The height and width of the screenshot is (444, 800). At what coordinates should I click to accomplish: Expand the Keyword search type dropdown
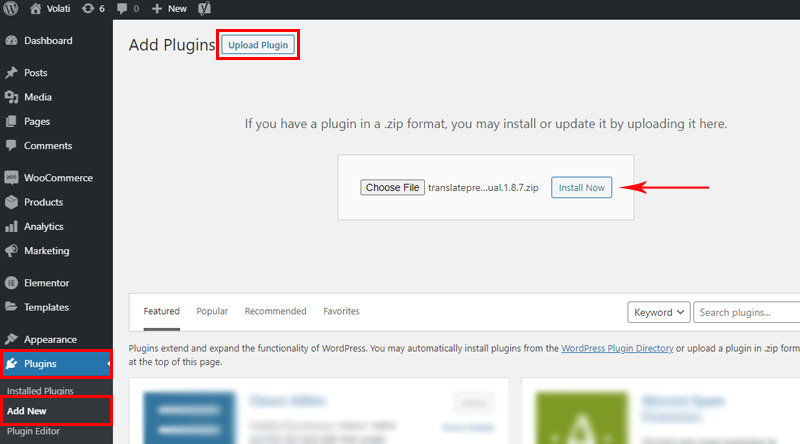[659, 312]
